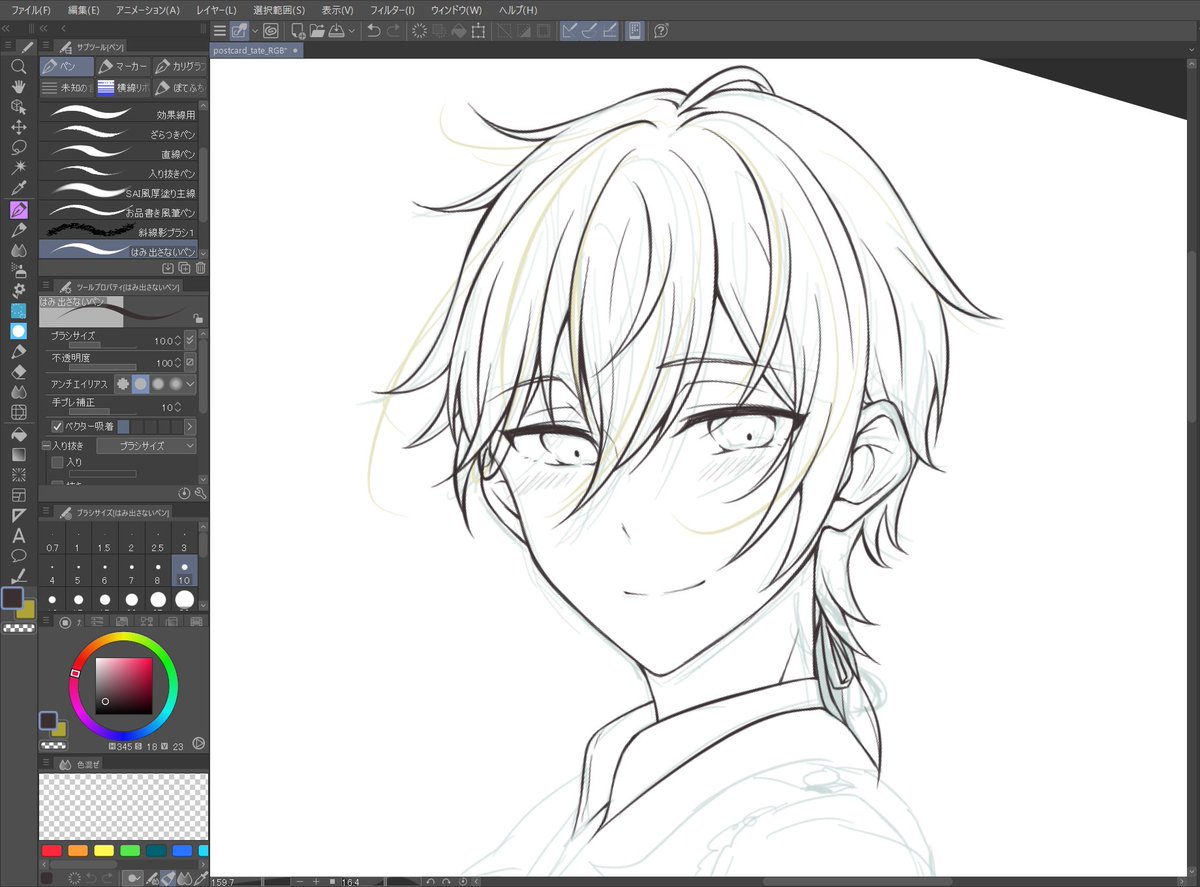Select the Move layer arrows tool

tap(18, 127)
